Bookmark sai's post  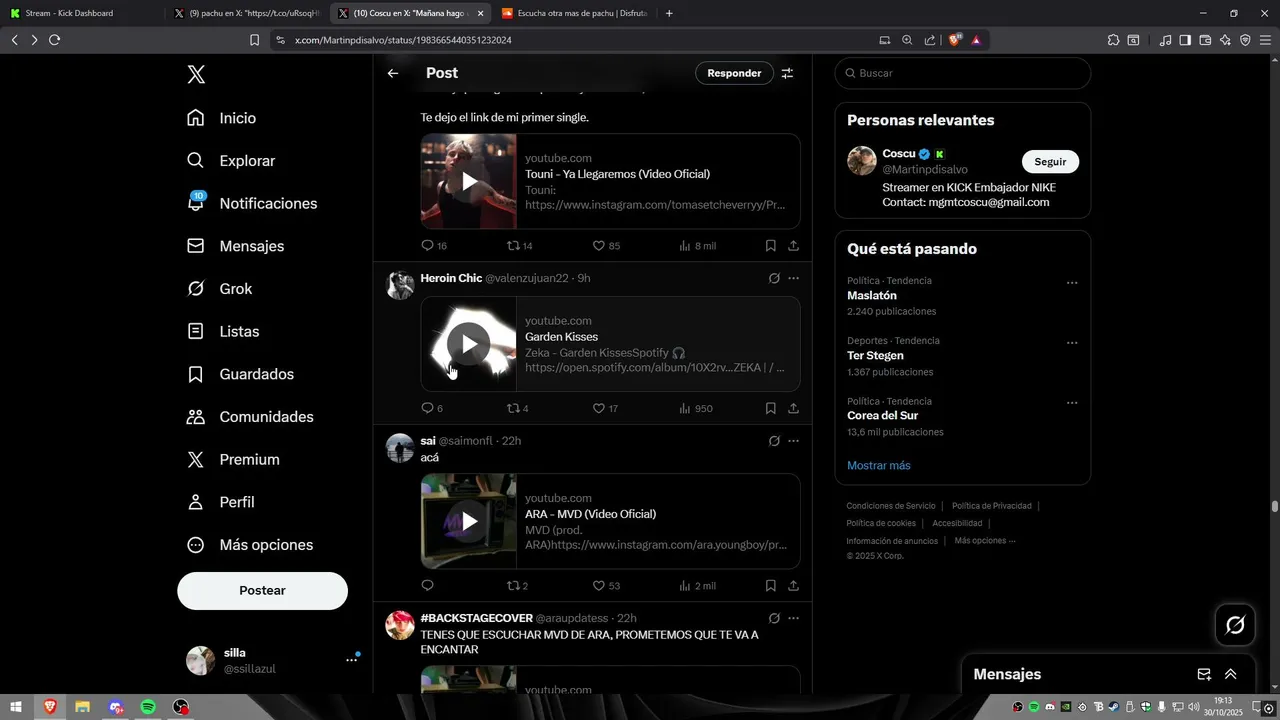click(771, 586)
